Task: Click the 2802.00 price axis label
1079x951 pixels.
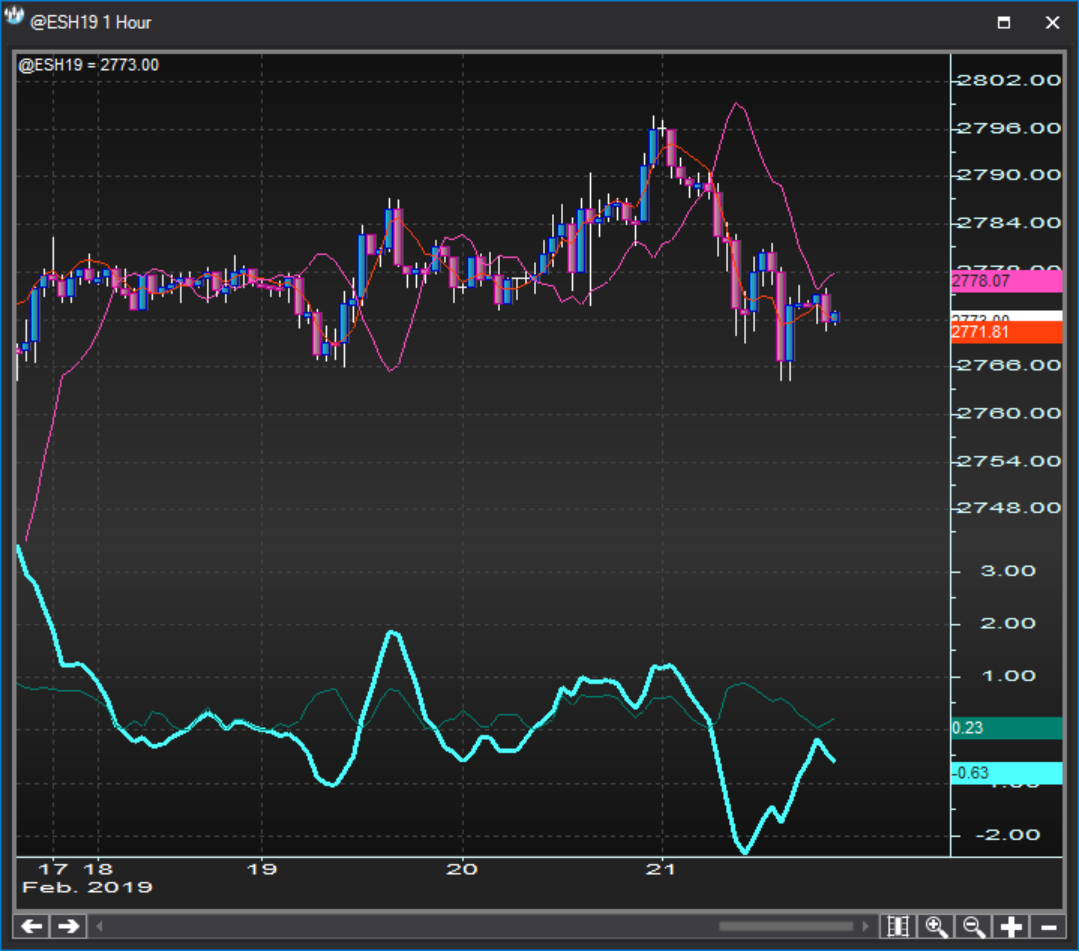Action: pyautogui.click(x=1009, y=81)
